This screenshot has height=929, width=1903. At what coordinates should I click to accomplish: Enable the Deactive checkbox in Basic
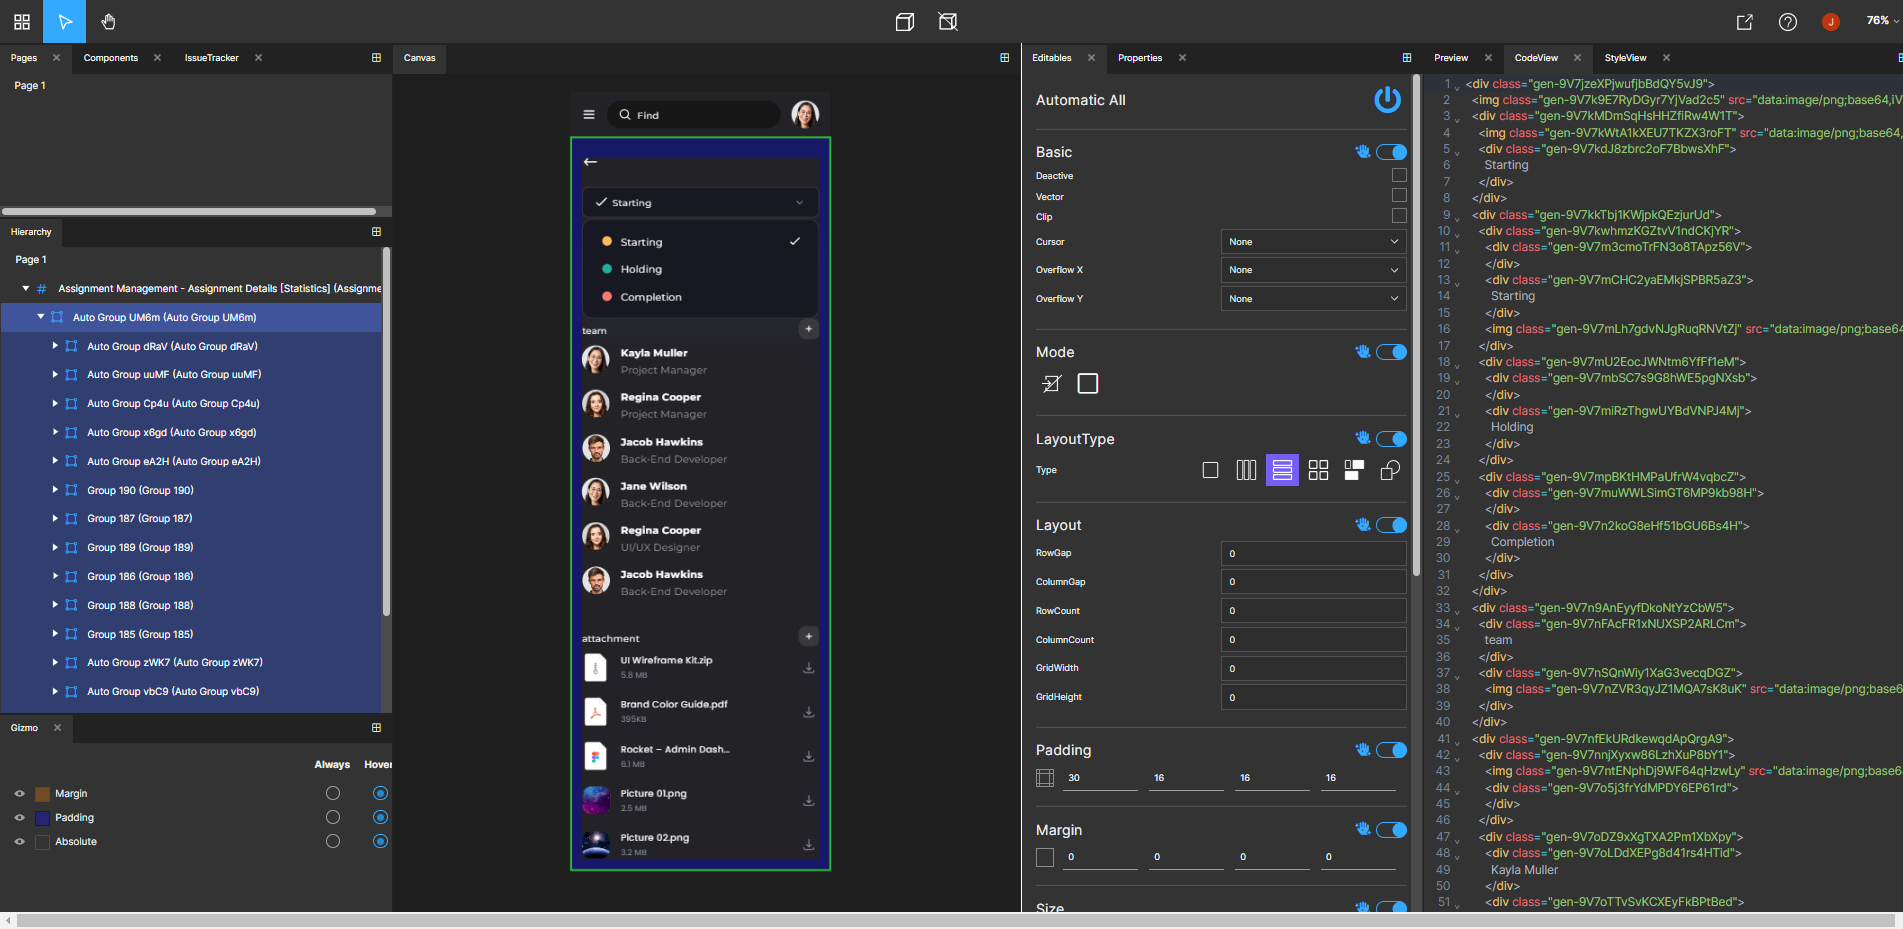click(x=1399, y=174)
